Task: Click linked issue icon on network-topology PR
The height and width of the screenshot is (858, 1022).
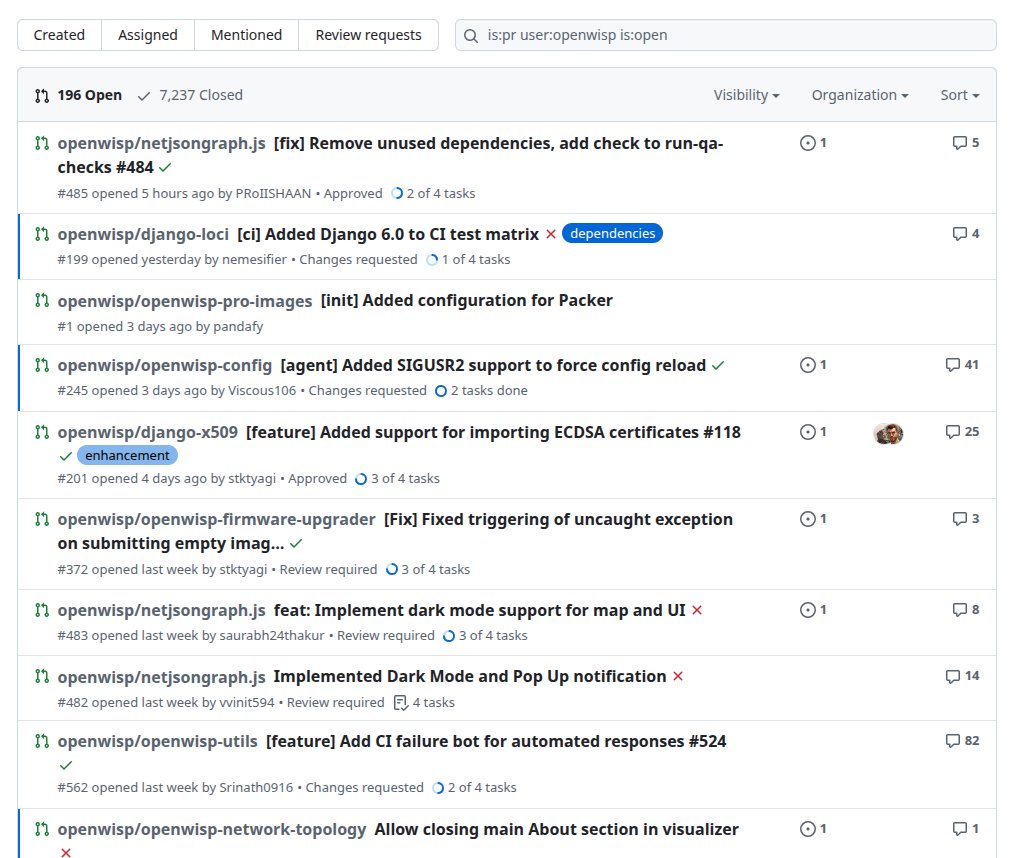Action: (813, 829)
